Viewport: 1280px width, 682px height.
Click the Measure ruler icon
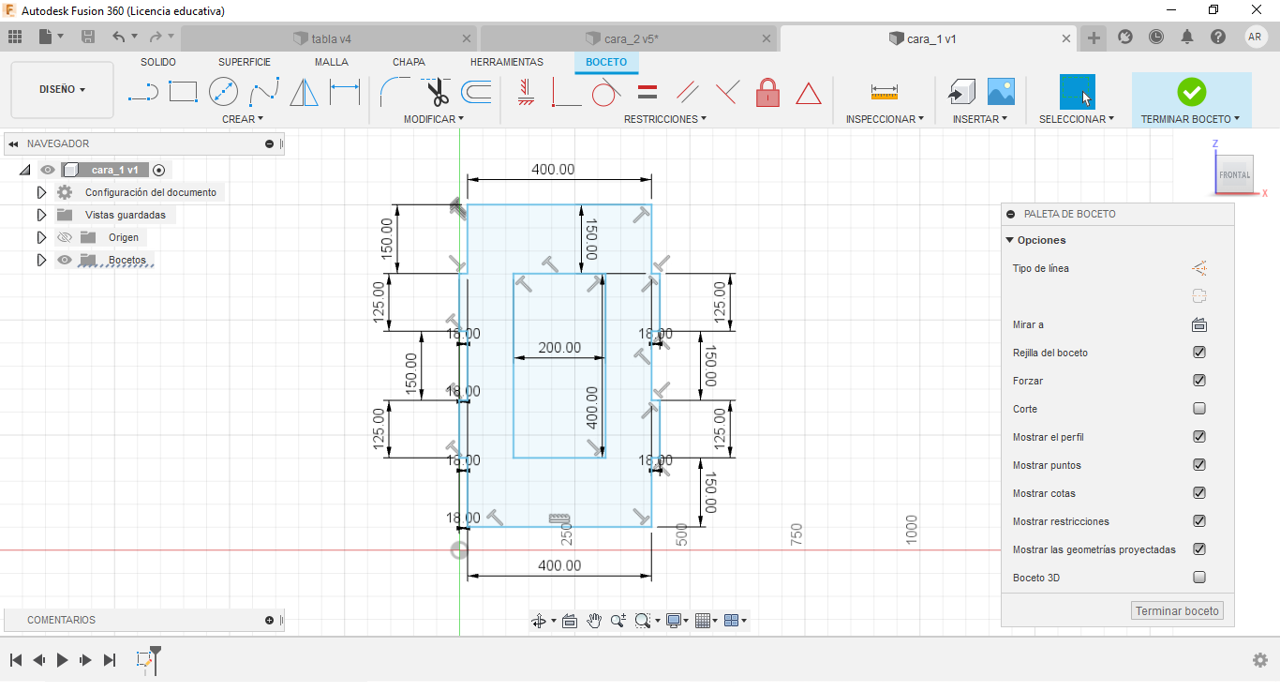[x=884, y=93]
